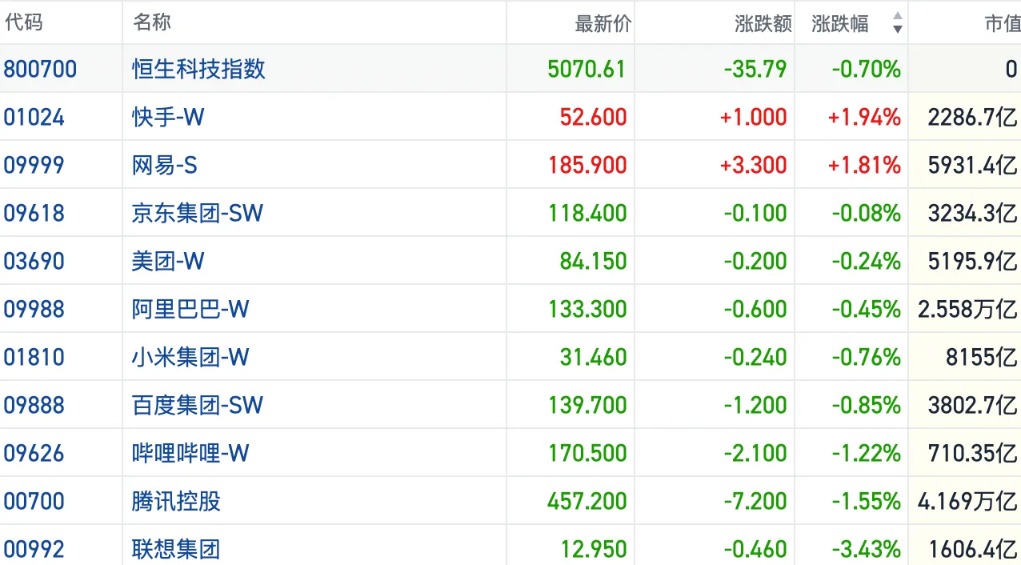The image size is (1021, 565).
Task: Click the 涨跌幅 column header label
Action: tap(840, 24)
